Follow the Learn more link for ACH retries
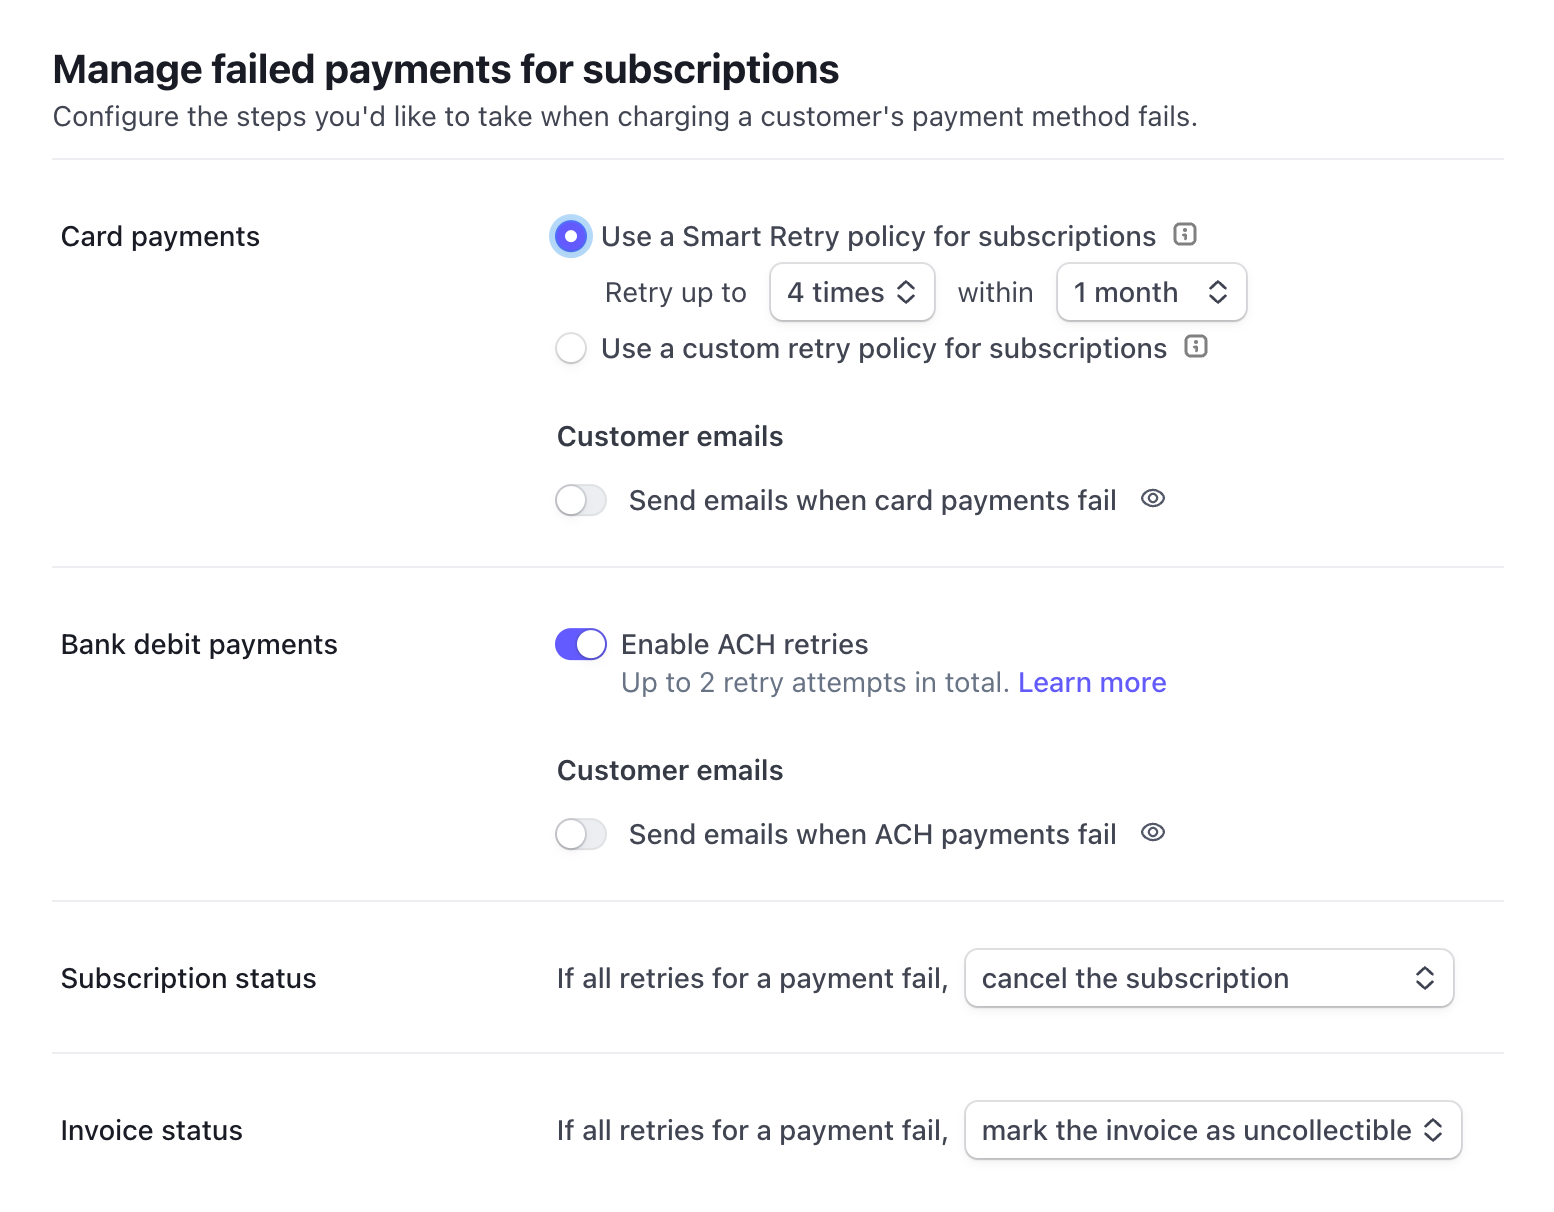This screenshot has height=1212, width=1554. pos(1092,682)
